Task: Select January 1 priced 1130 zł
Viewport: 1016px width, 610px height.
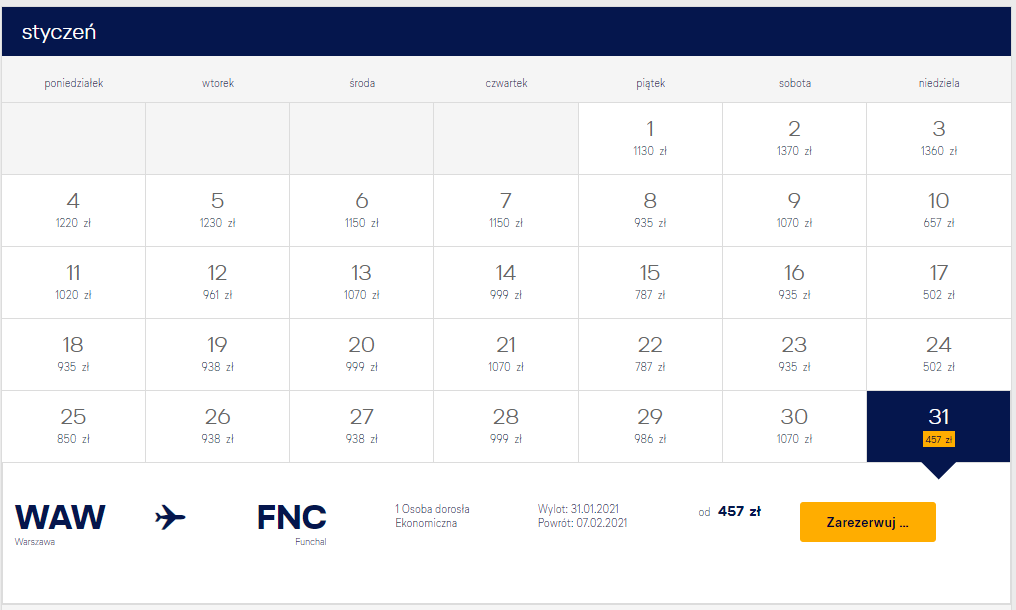Action: click(650, 139)
